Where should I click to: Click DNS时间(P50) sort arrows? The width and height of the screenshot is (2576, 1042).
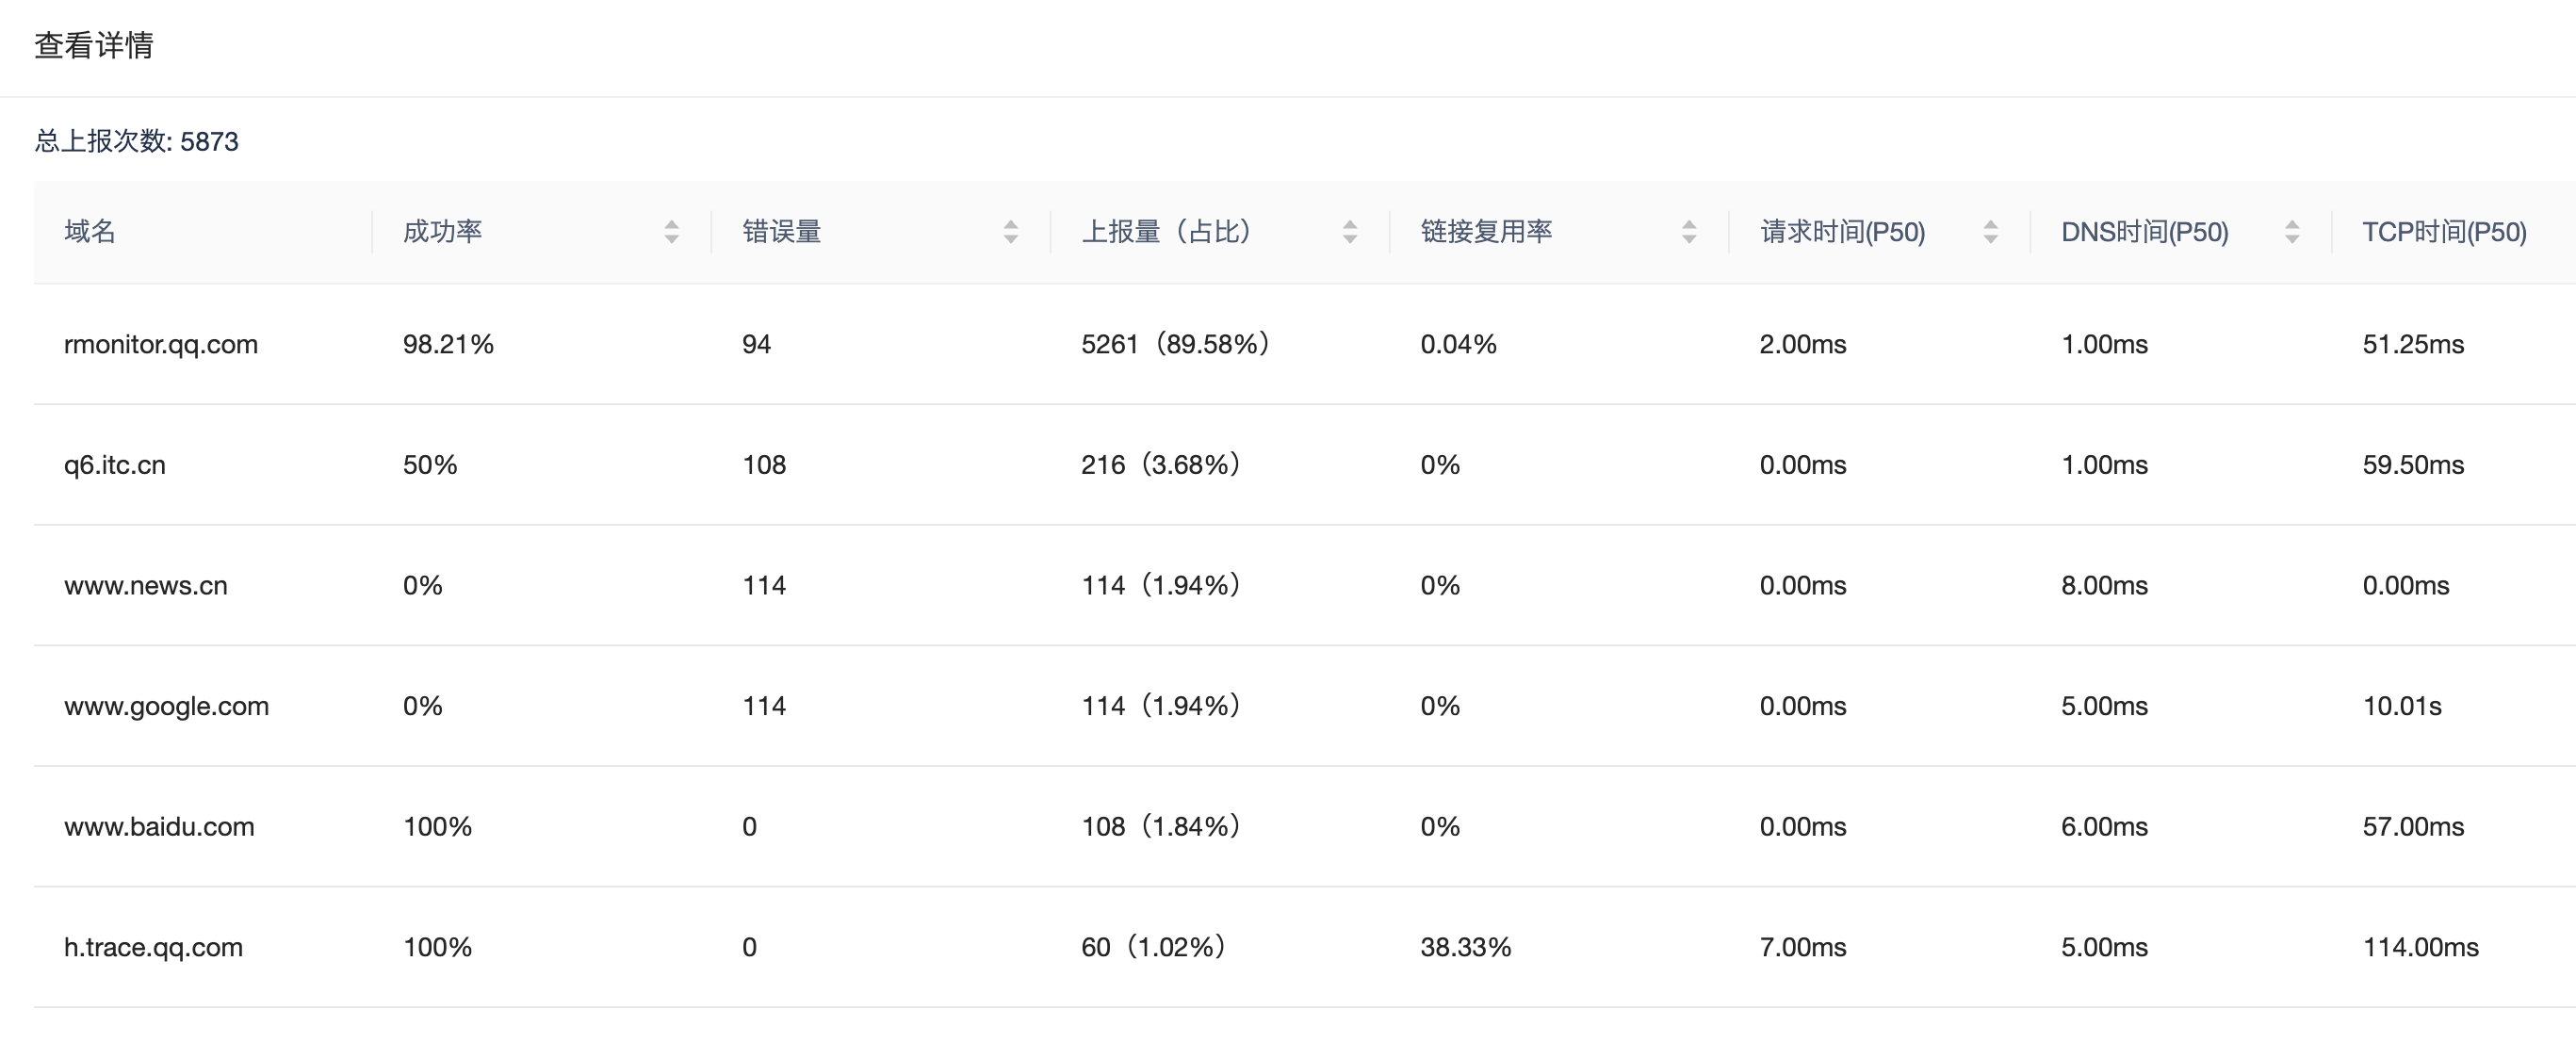tap(2292, 232)
